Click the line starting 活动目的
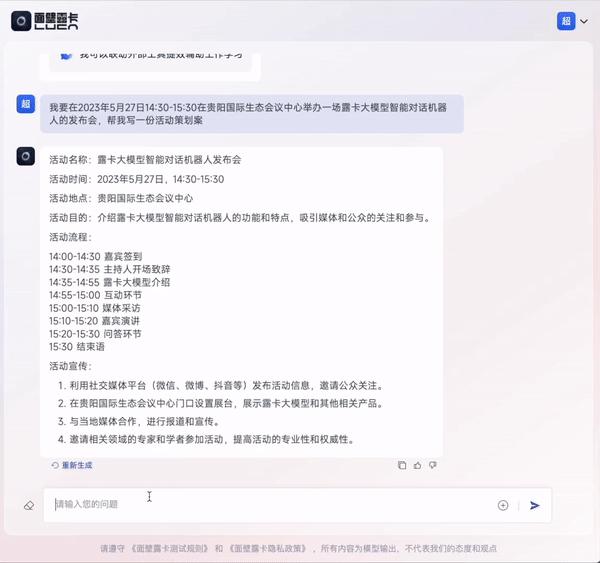The width and height of the screenshot is (600, 563). (x=240, y=218)
